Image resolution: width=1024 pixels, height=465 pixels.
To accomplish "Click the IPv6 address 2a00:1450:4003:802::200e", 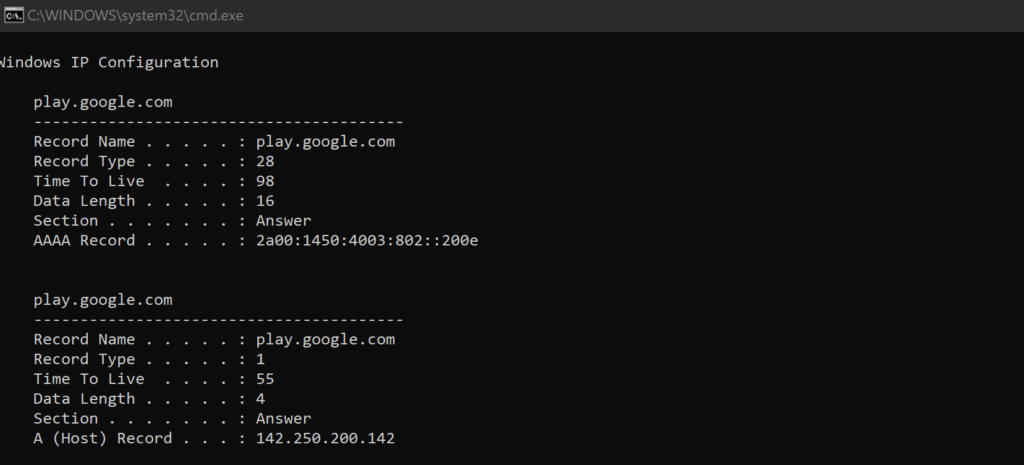I will click(x=367, y=240).
